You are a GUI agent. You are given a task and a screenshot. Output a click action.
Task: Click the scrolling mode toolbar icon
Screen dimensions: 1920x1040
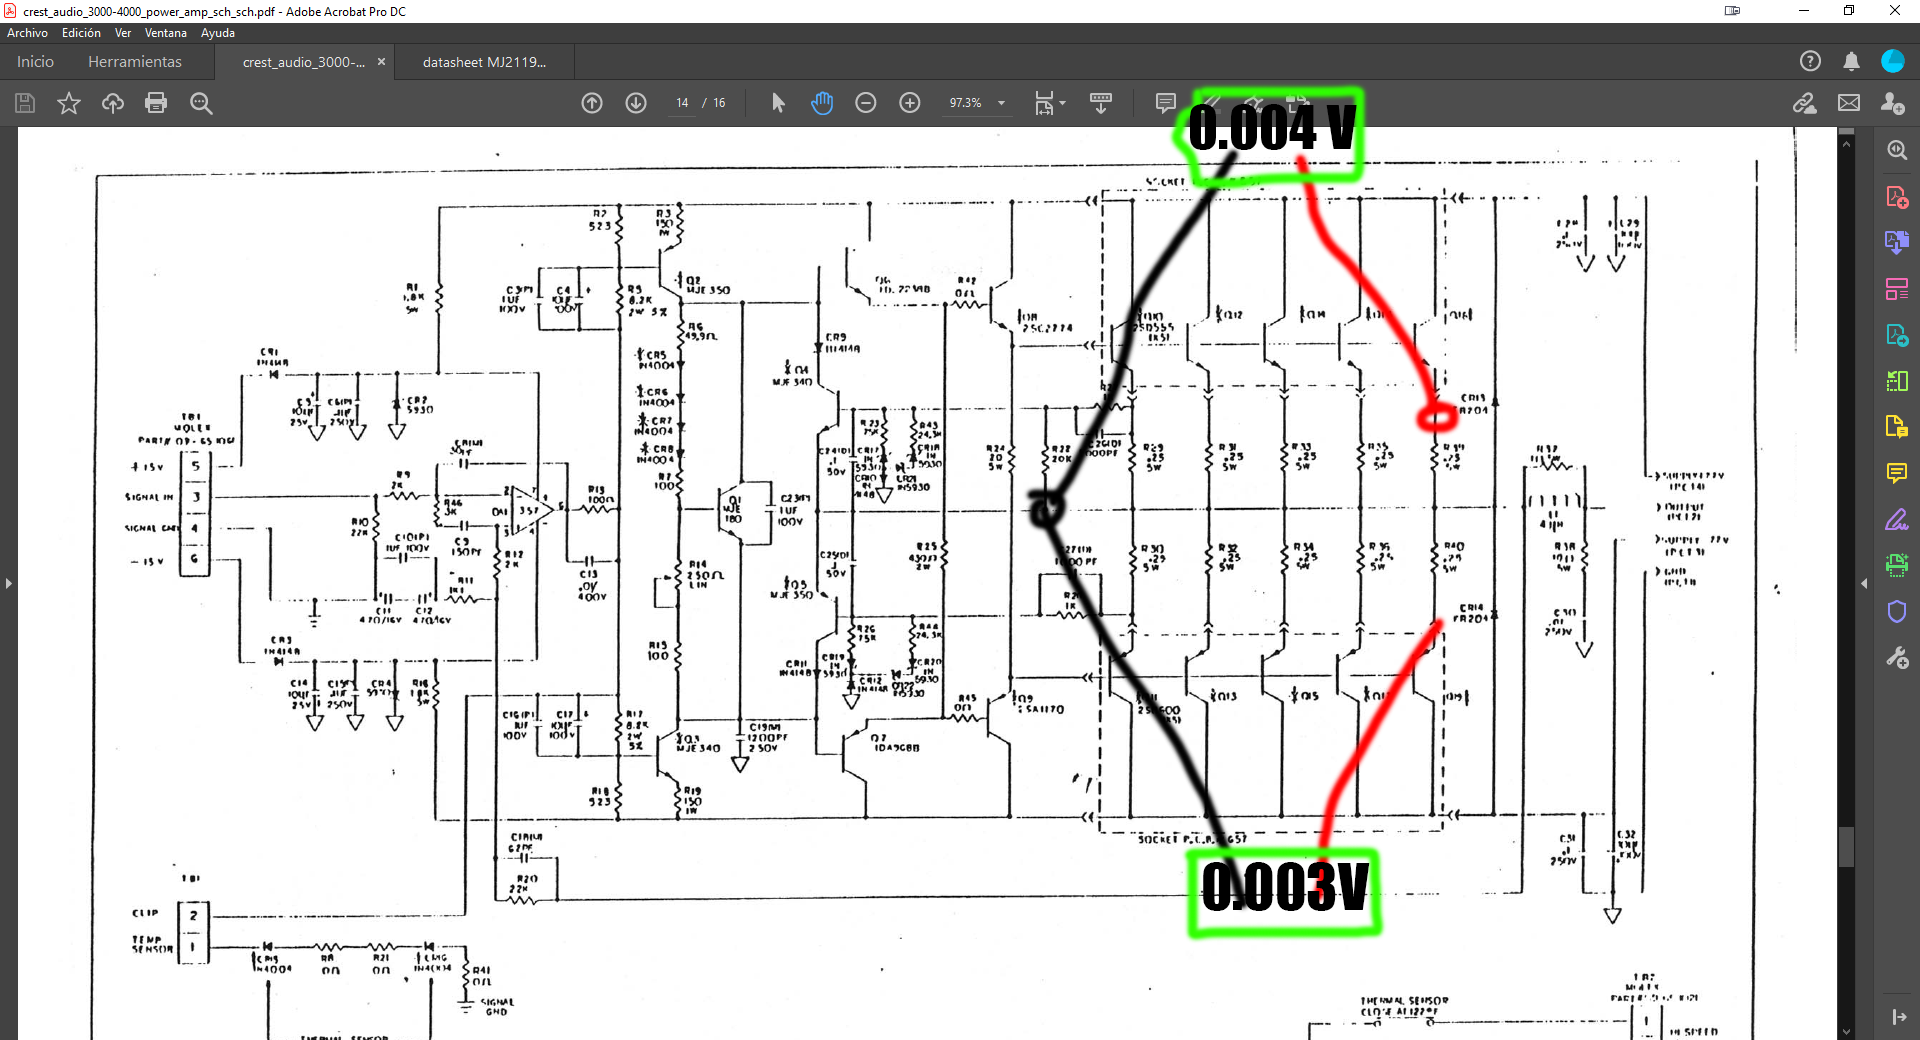point(1101,103)
